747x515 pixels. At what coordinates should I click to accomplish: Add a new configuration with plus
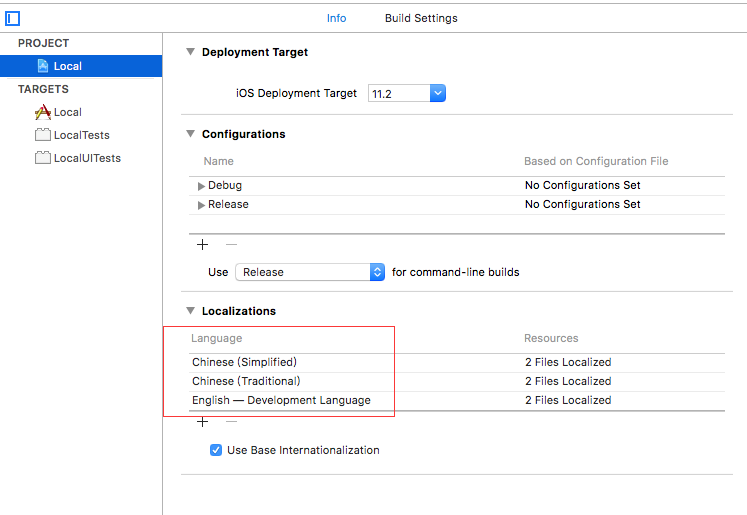[202, 244]
